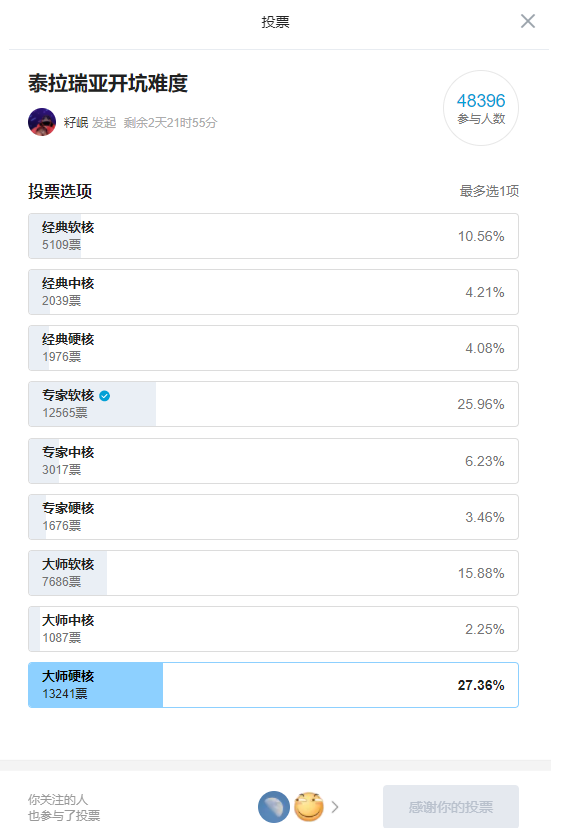Click the 48396 参与人数 participant counter

(x=481, y=108)
